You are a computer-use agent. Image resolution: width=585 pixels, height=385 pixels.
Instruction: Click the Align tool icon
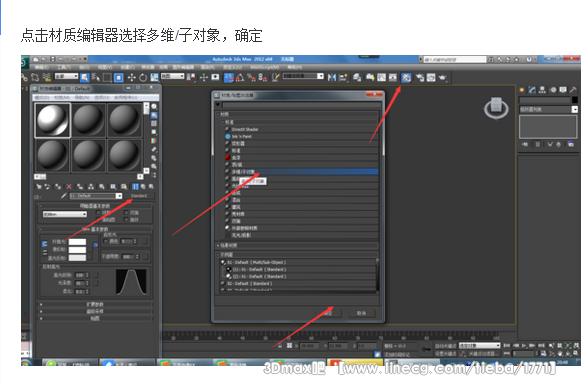point(343,78)
